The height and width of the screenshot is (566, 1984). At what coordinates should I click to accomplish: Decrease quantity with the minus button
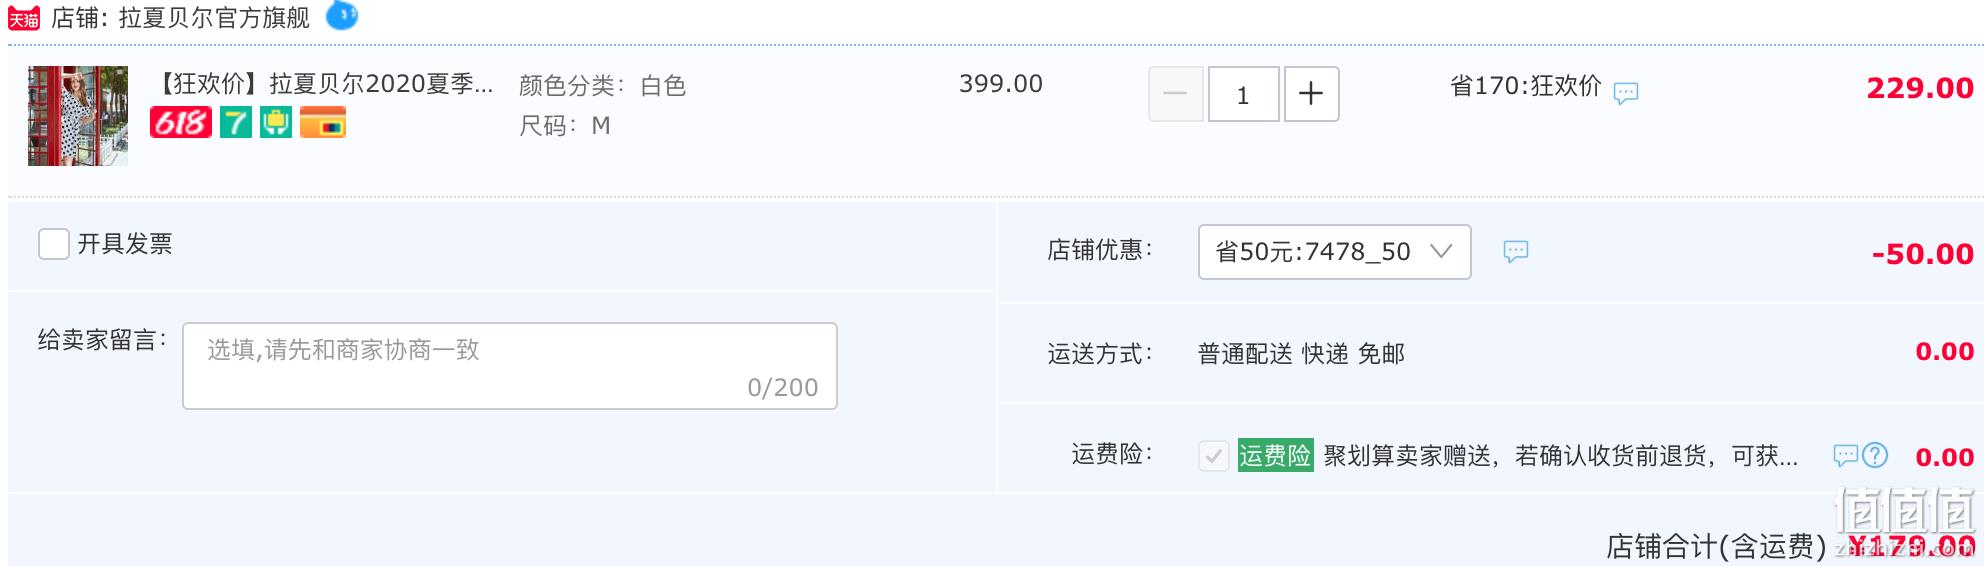(x=1175, y=94)
